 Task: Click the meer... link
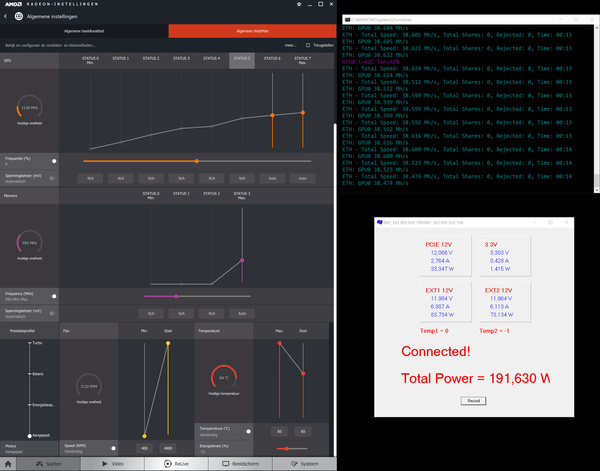(290, 45)
